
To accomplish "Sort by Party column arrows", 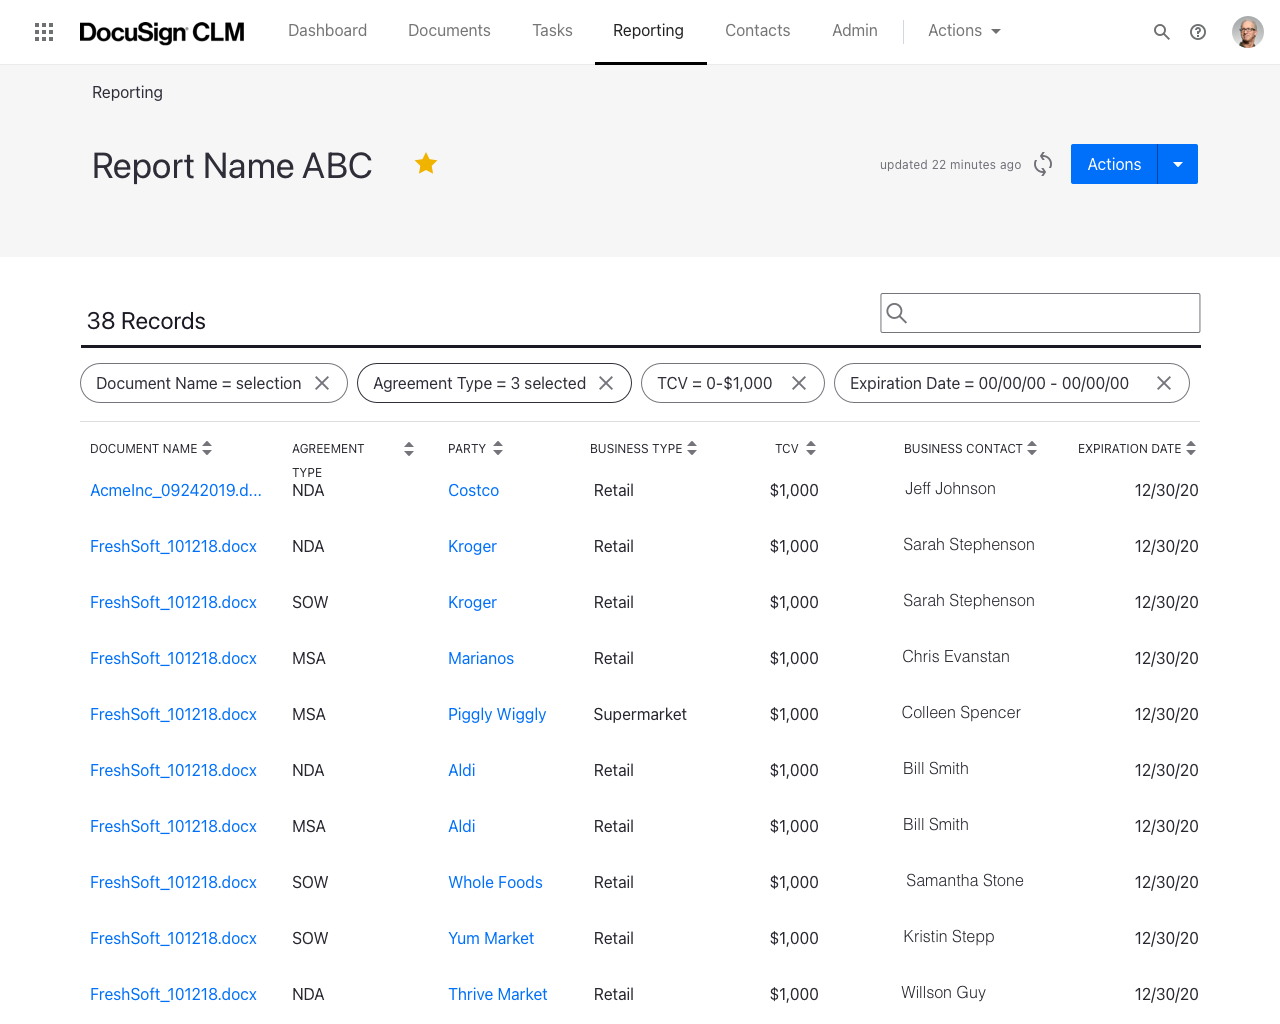I will pos(498,448).
